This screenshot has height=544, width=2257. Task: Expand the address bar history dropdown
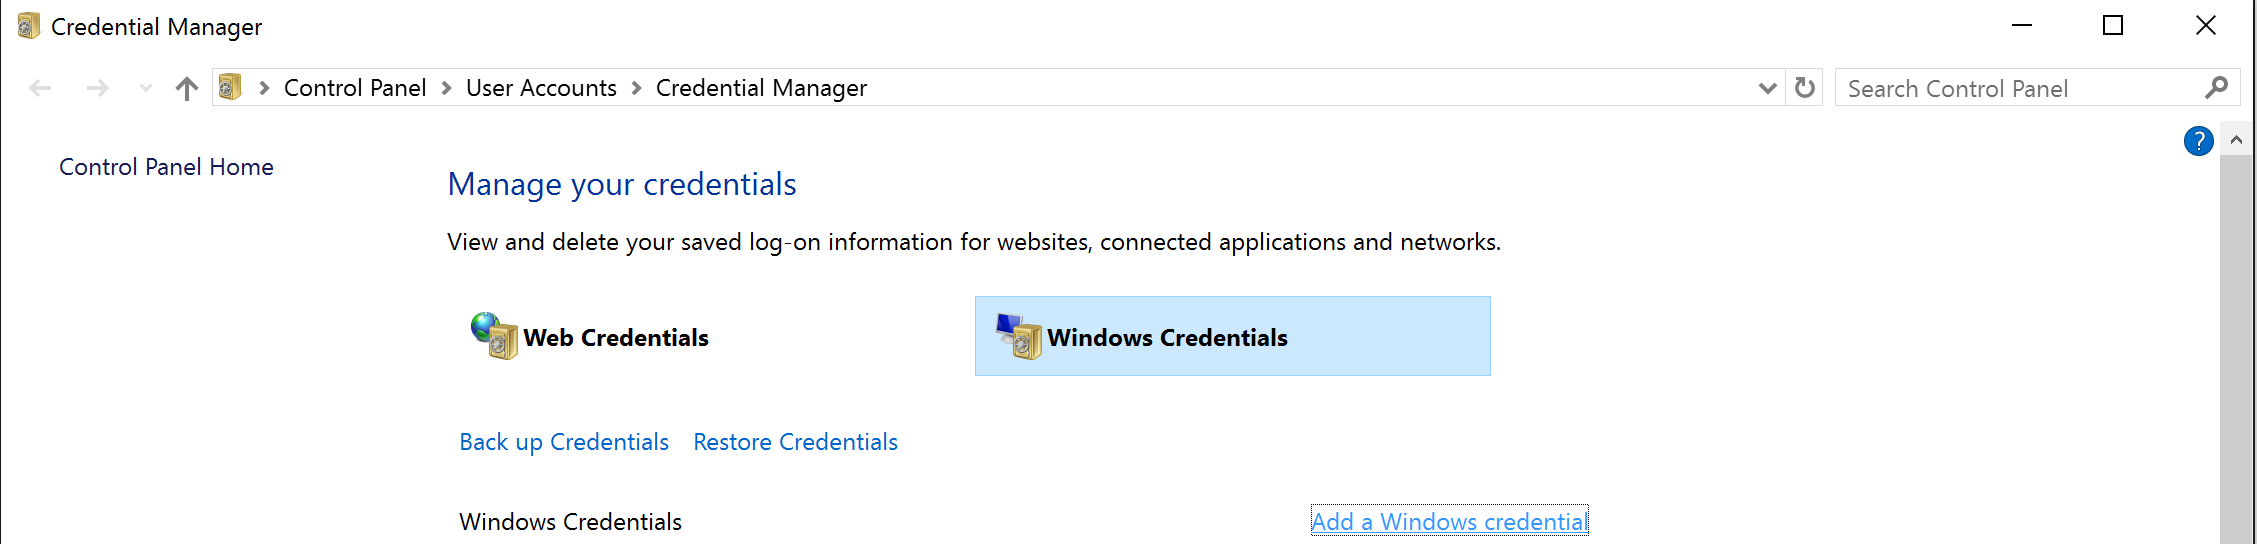[1767, 88]
